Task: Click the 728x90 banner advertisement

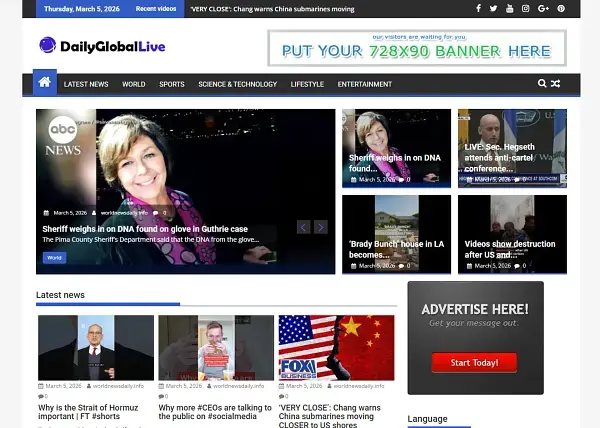Action: tap(416, 48)
